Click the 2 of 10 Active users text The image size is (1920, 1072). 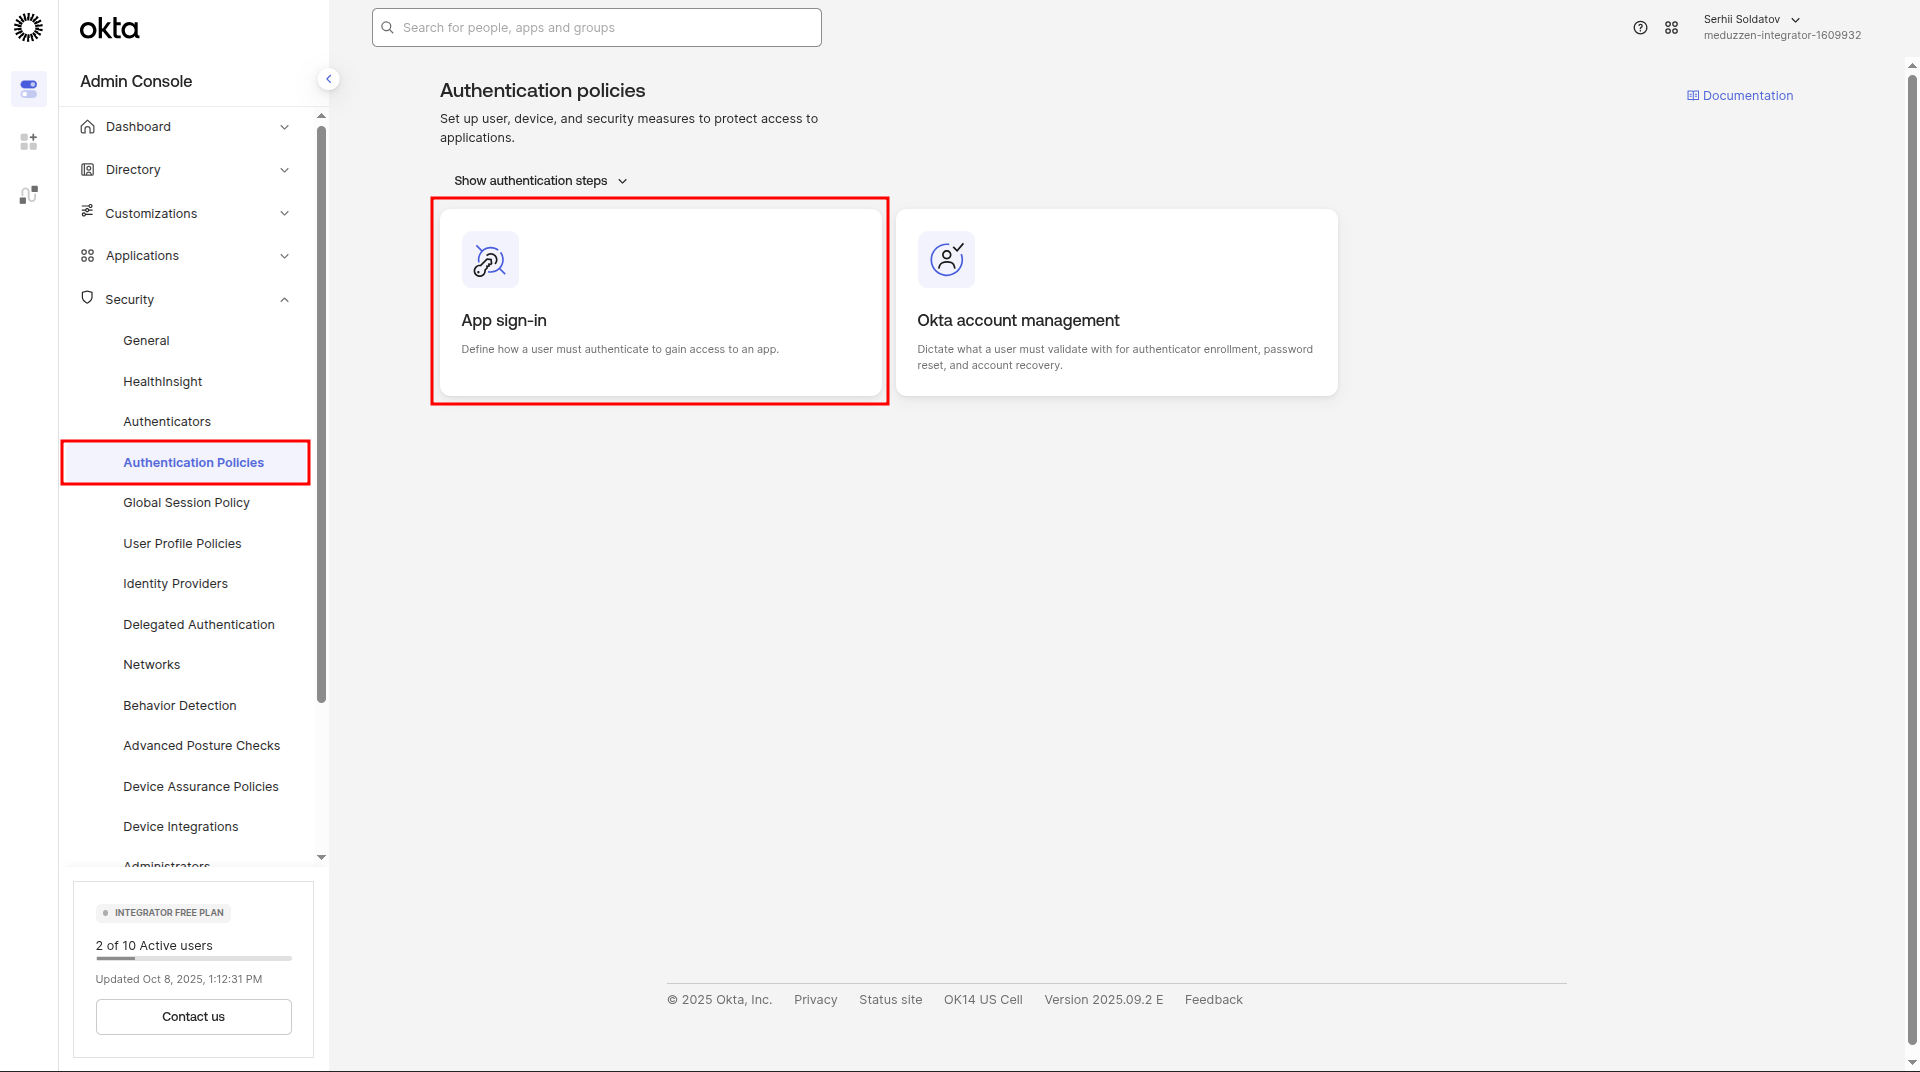pos(154,946)
